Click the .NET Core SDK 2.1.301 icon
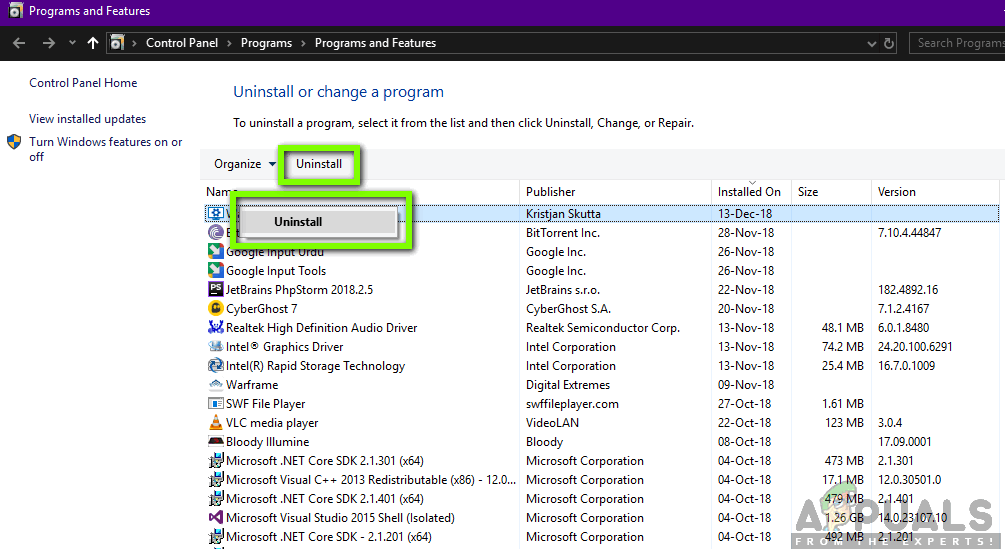Viewport: 1005px width, 549px height. click(x=216, y=461)
